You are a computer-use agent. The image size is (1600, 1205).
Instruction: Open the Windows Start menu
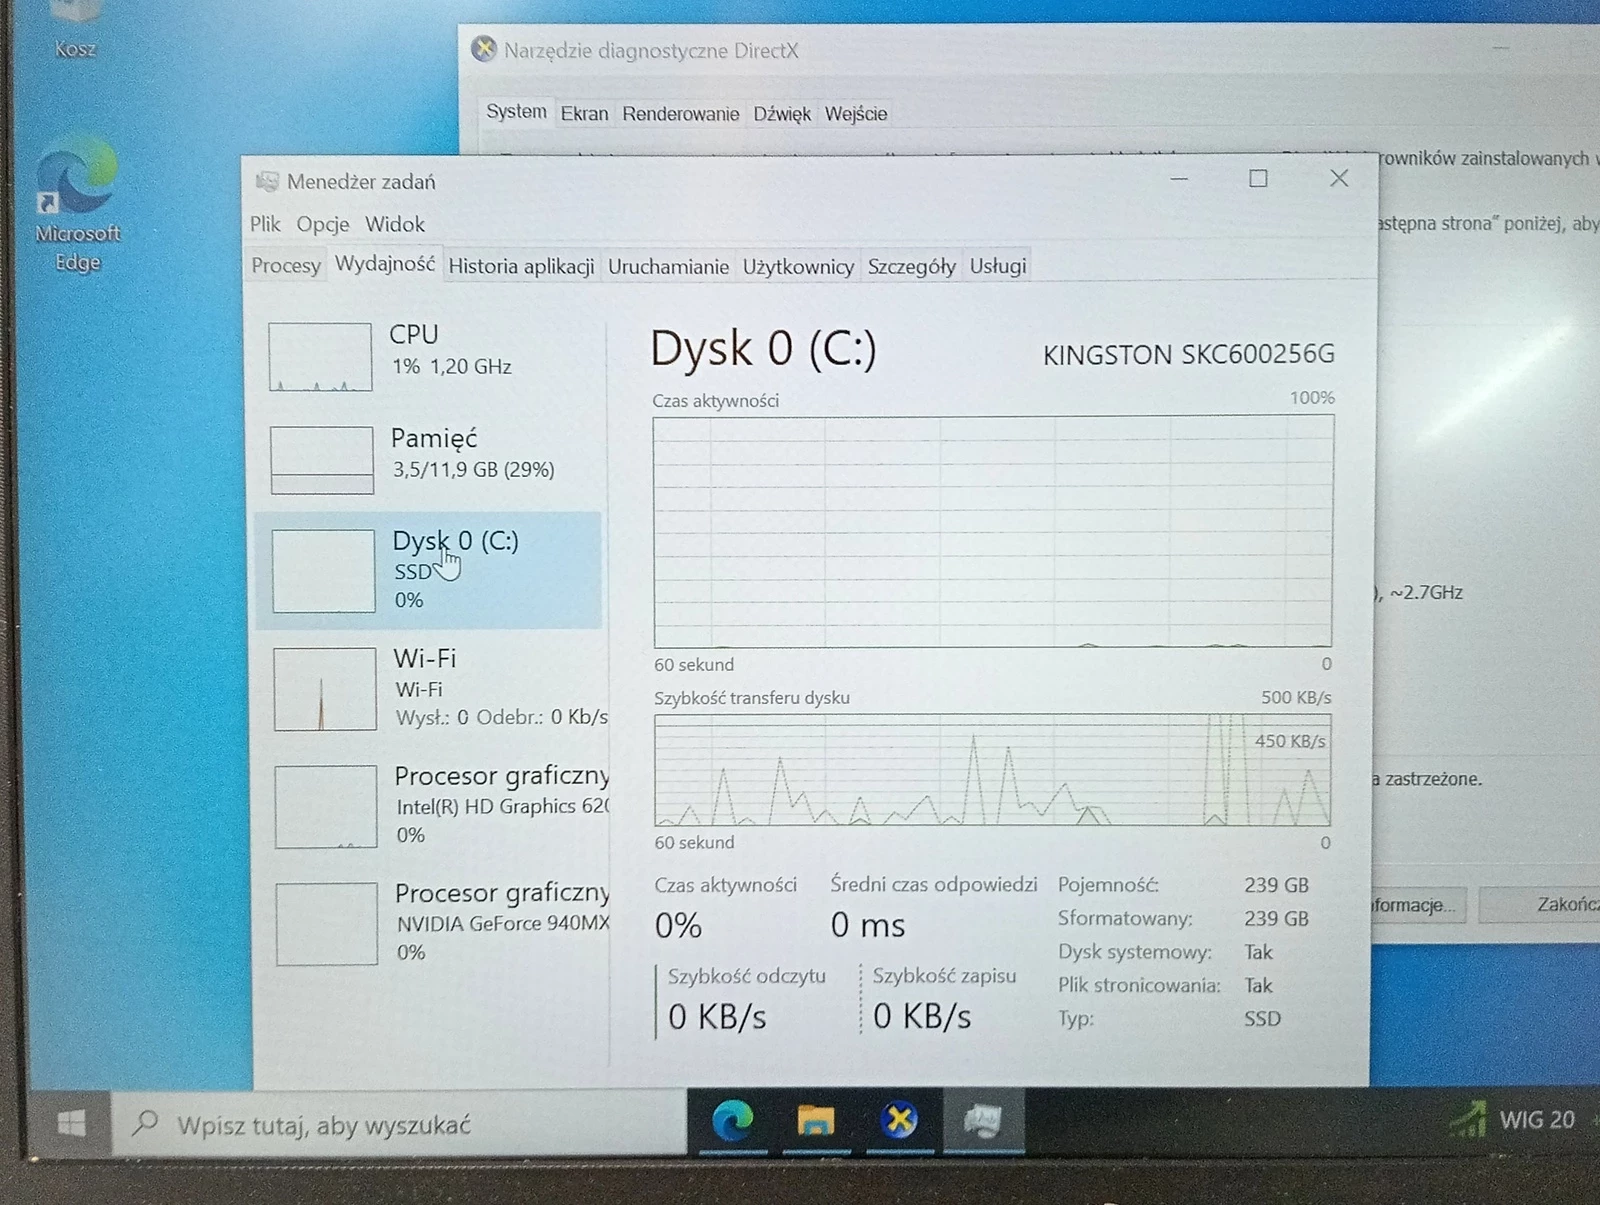(71, 1124)
